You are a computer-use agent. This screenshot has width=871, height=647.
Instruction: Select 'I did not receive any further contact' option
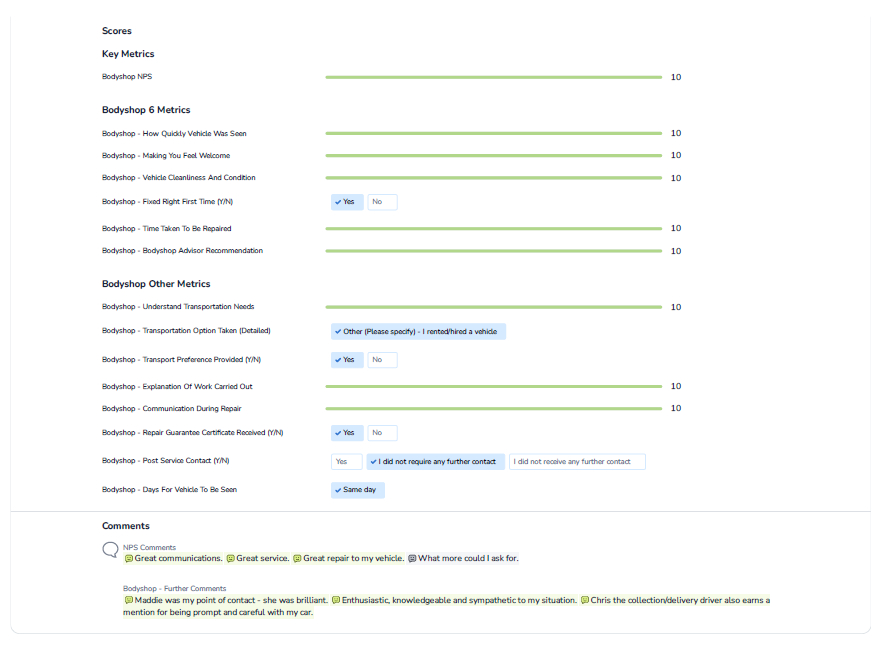576,462
